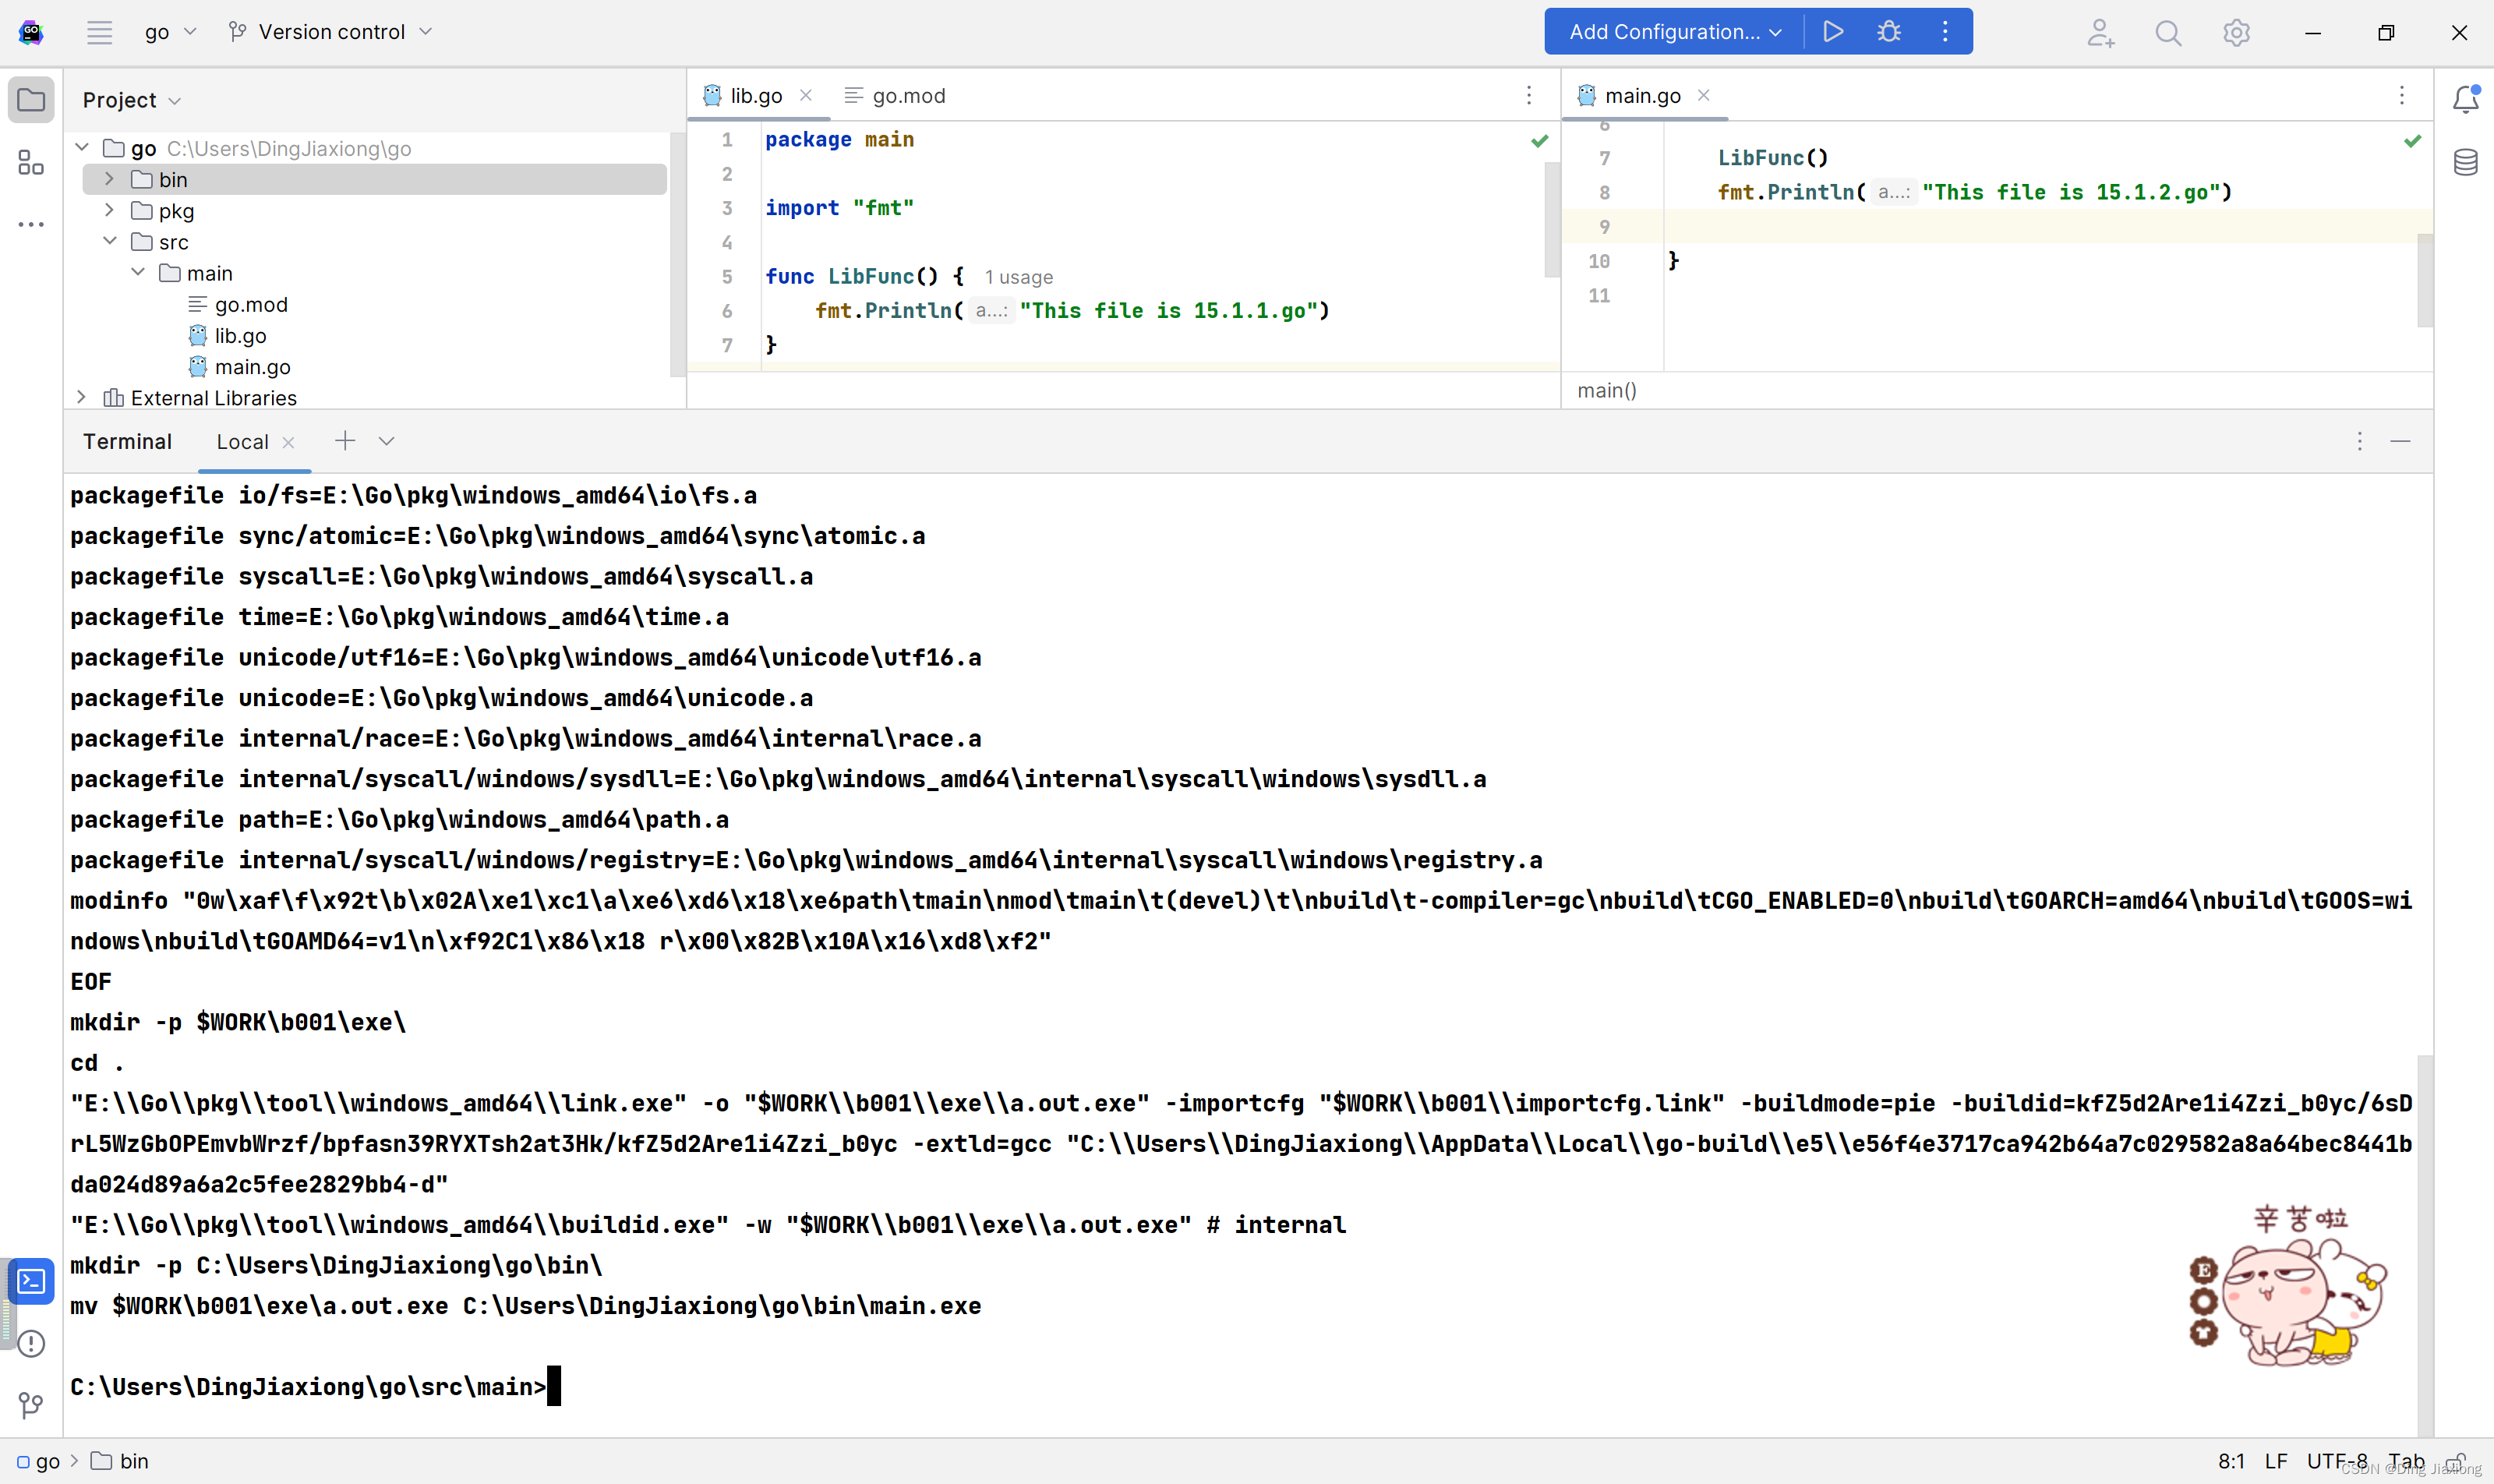Open the Database tool window icon
Viewport: 2494px width, 1484px height.
(2465, 162)
